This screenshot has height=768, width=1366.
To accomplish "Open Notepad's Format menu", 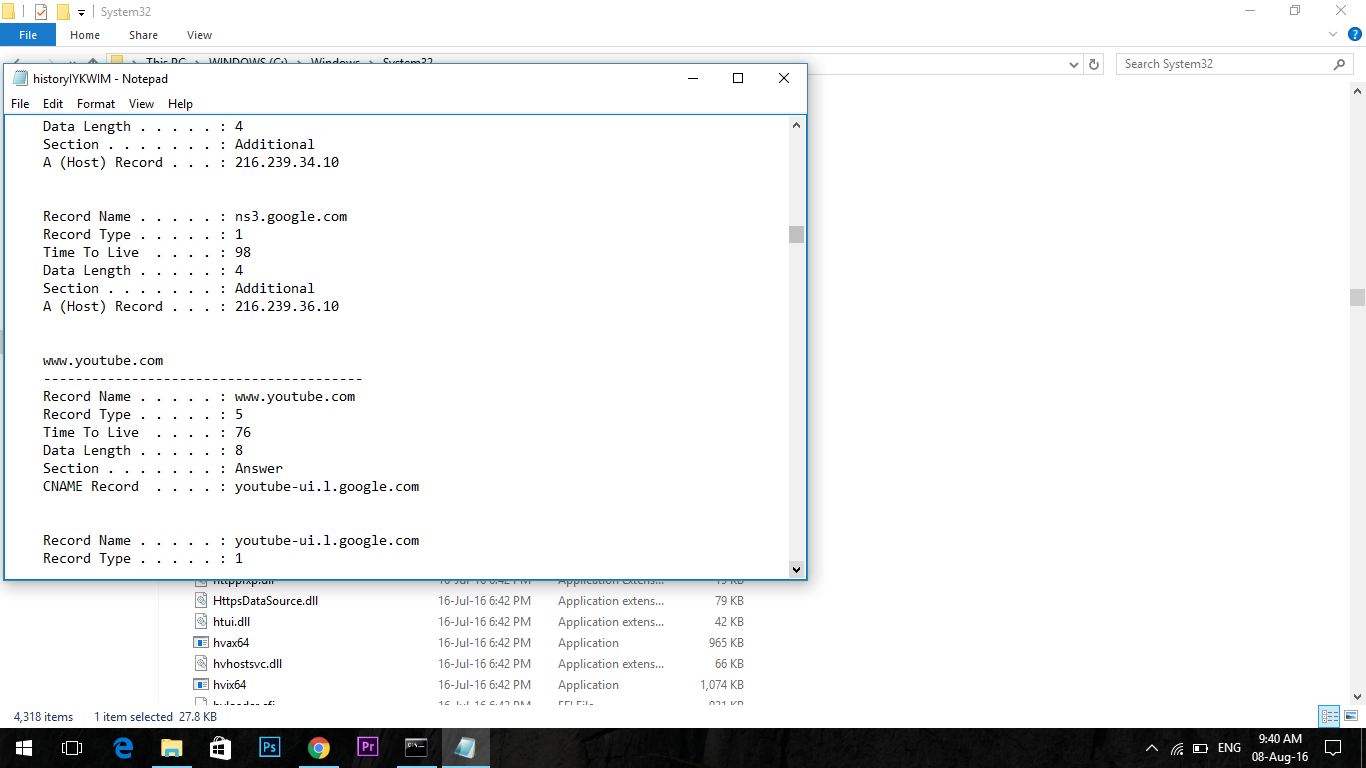I will coord(96,104).
